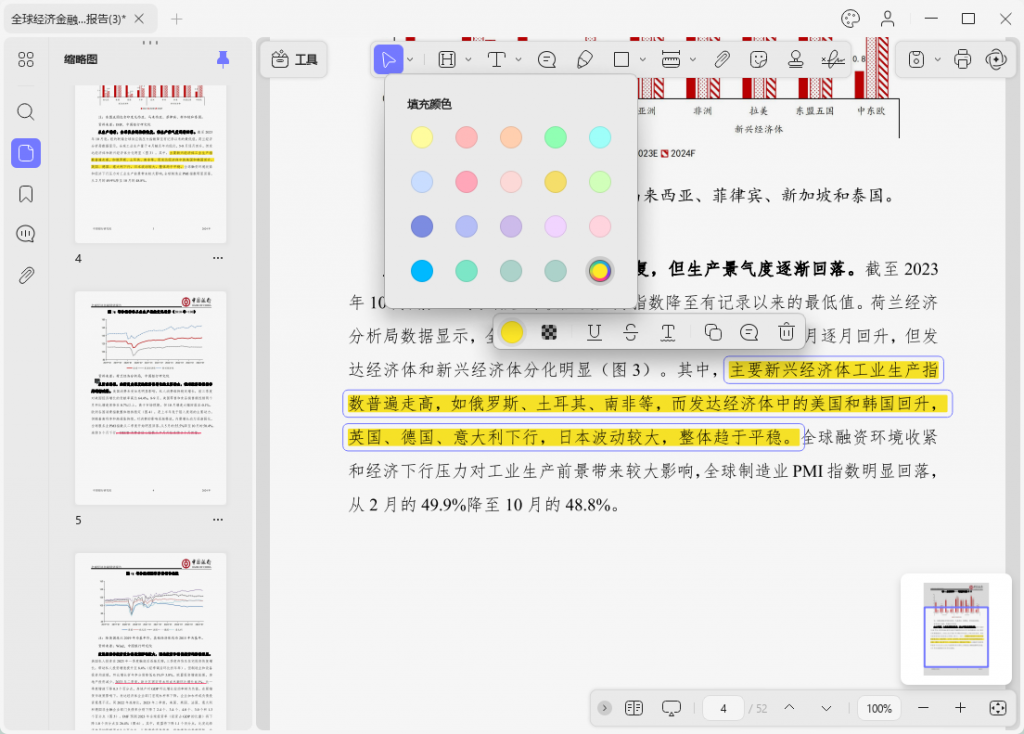Open the bookmarks panel in left sidebar

coord(26,194)
